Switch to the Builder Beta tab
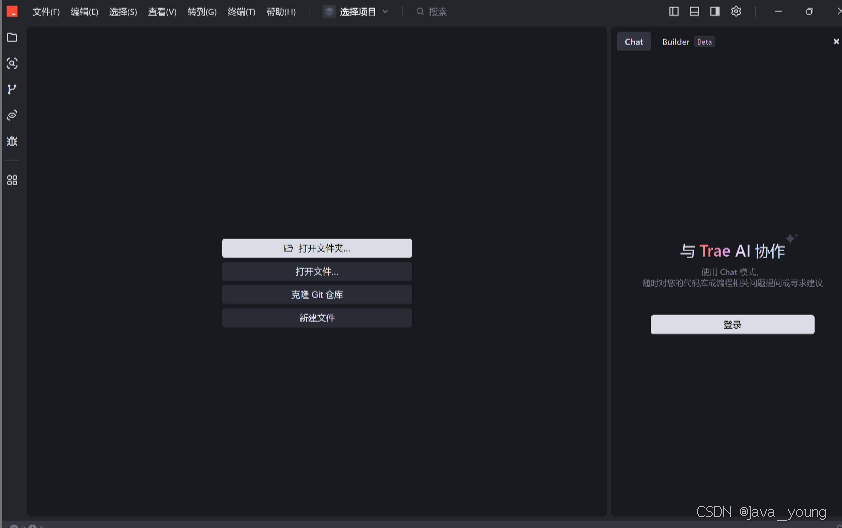842x528 pixels. click(x=688, y=42)
